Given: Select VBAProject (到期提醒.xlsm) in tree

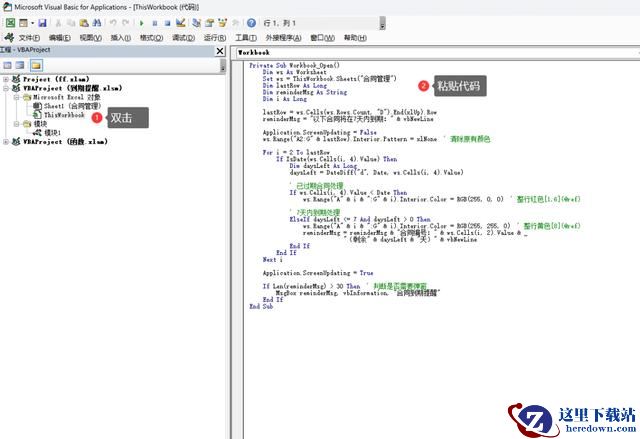Looking at the screenshot, I should click(x=72, y=88).
